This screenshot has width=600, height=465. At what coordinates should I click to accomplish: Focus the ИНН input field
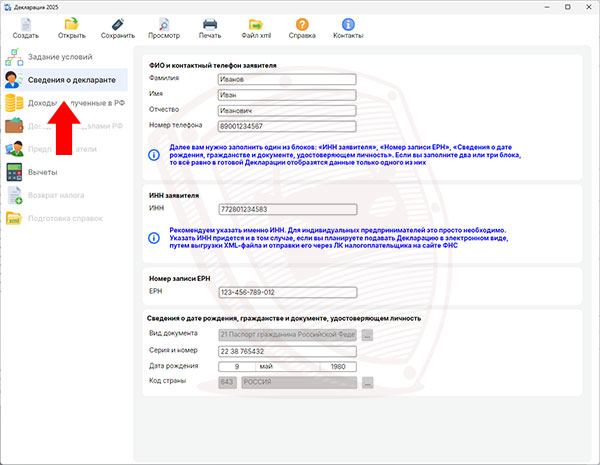286,210
